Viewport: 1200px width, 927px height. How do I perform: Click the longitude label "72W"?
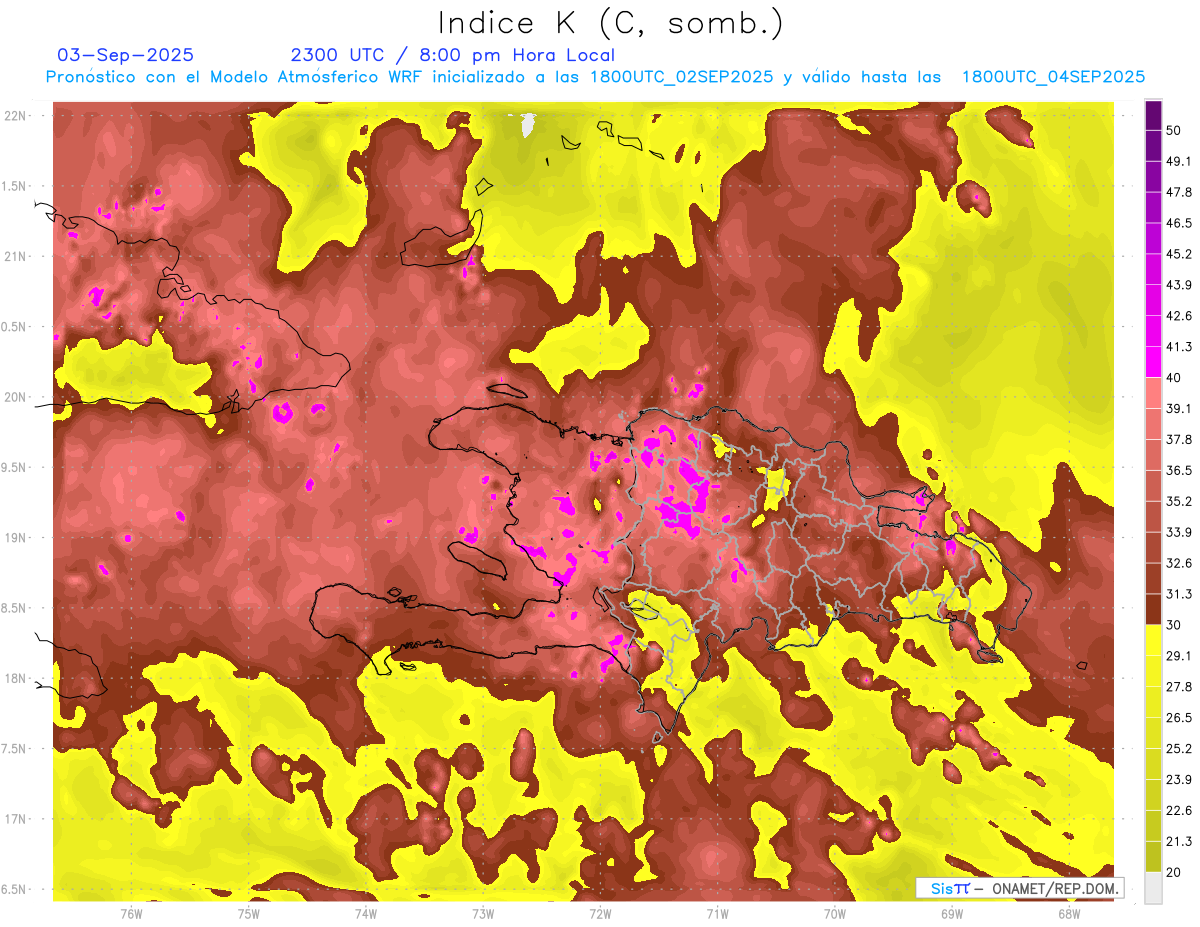[600, 913]
